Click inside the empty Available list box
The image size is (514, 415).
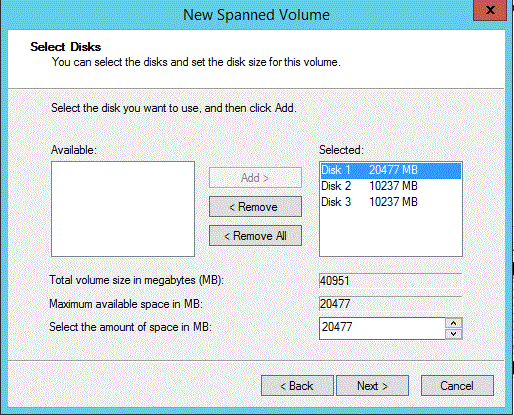coord(123,209)
